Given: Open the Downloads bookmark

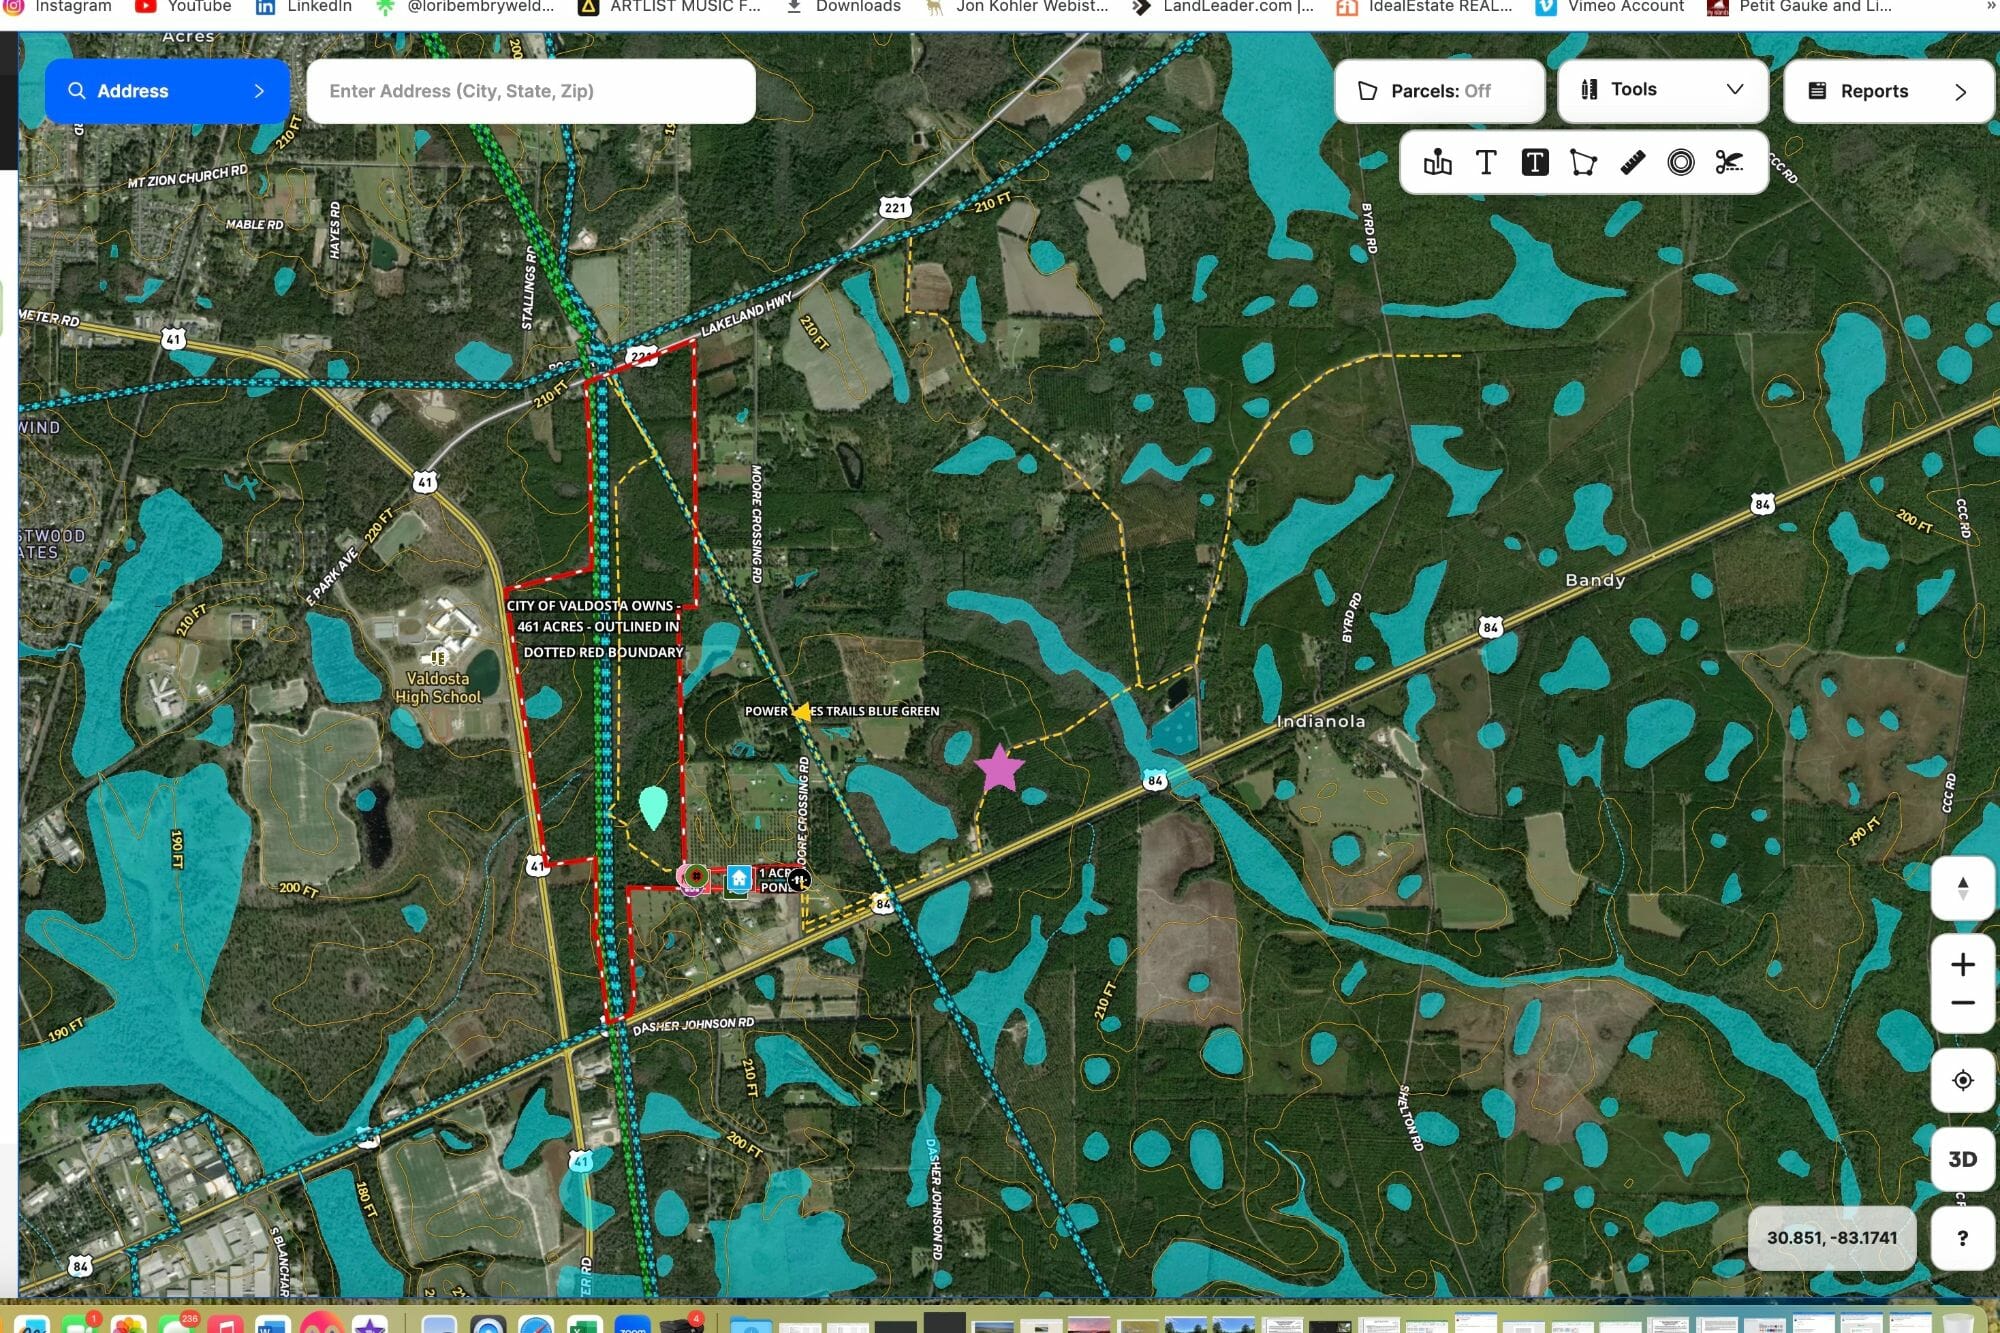Looking at the screenshot, I should coord(844,7).
